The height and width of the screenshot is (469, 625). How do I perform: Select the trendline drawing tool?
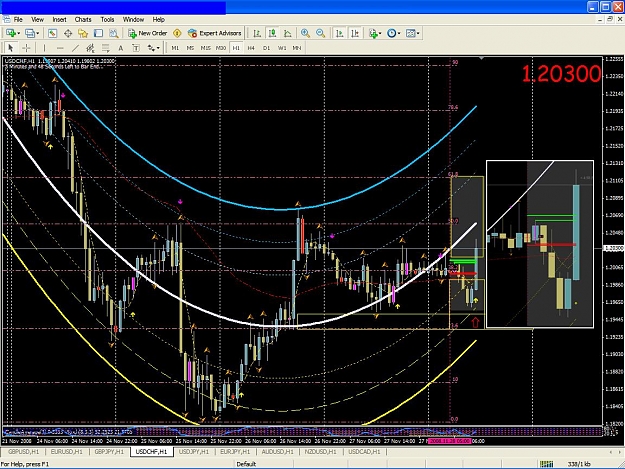point(75,48)
